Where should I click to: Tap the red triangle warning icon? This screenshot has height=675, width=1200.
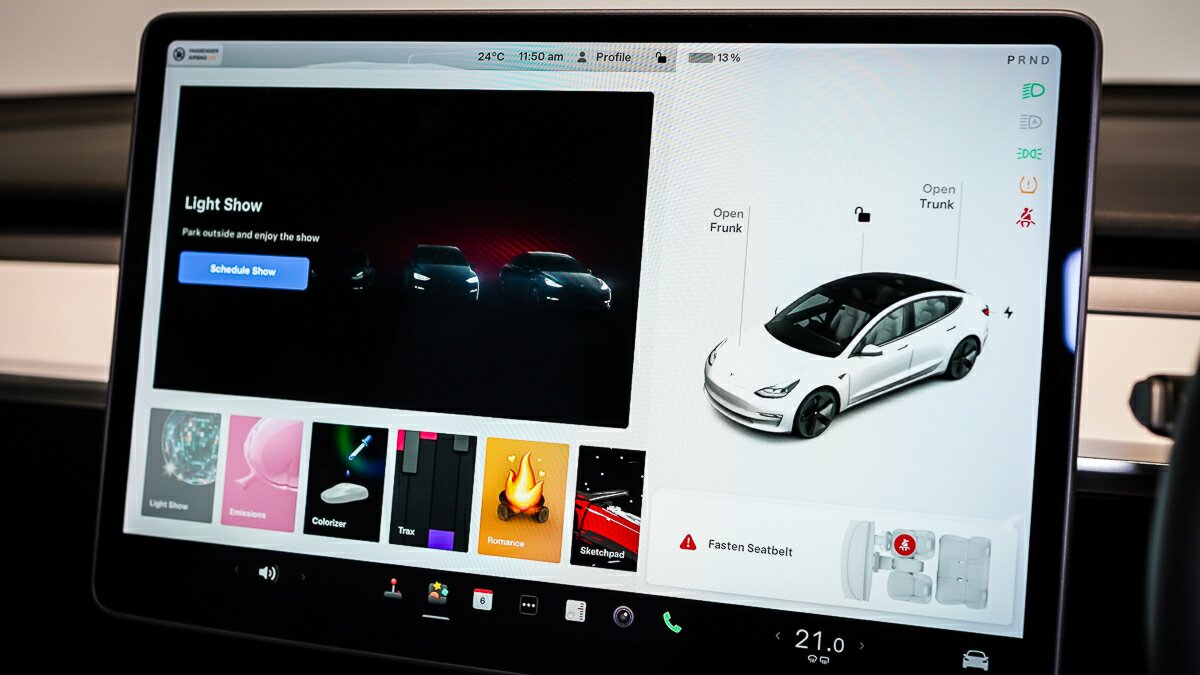click(x=688, y=542)
